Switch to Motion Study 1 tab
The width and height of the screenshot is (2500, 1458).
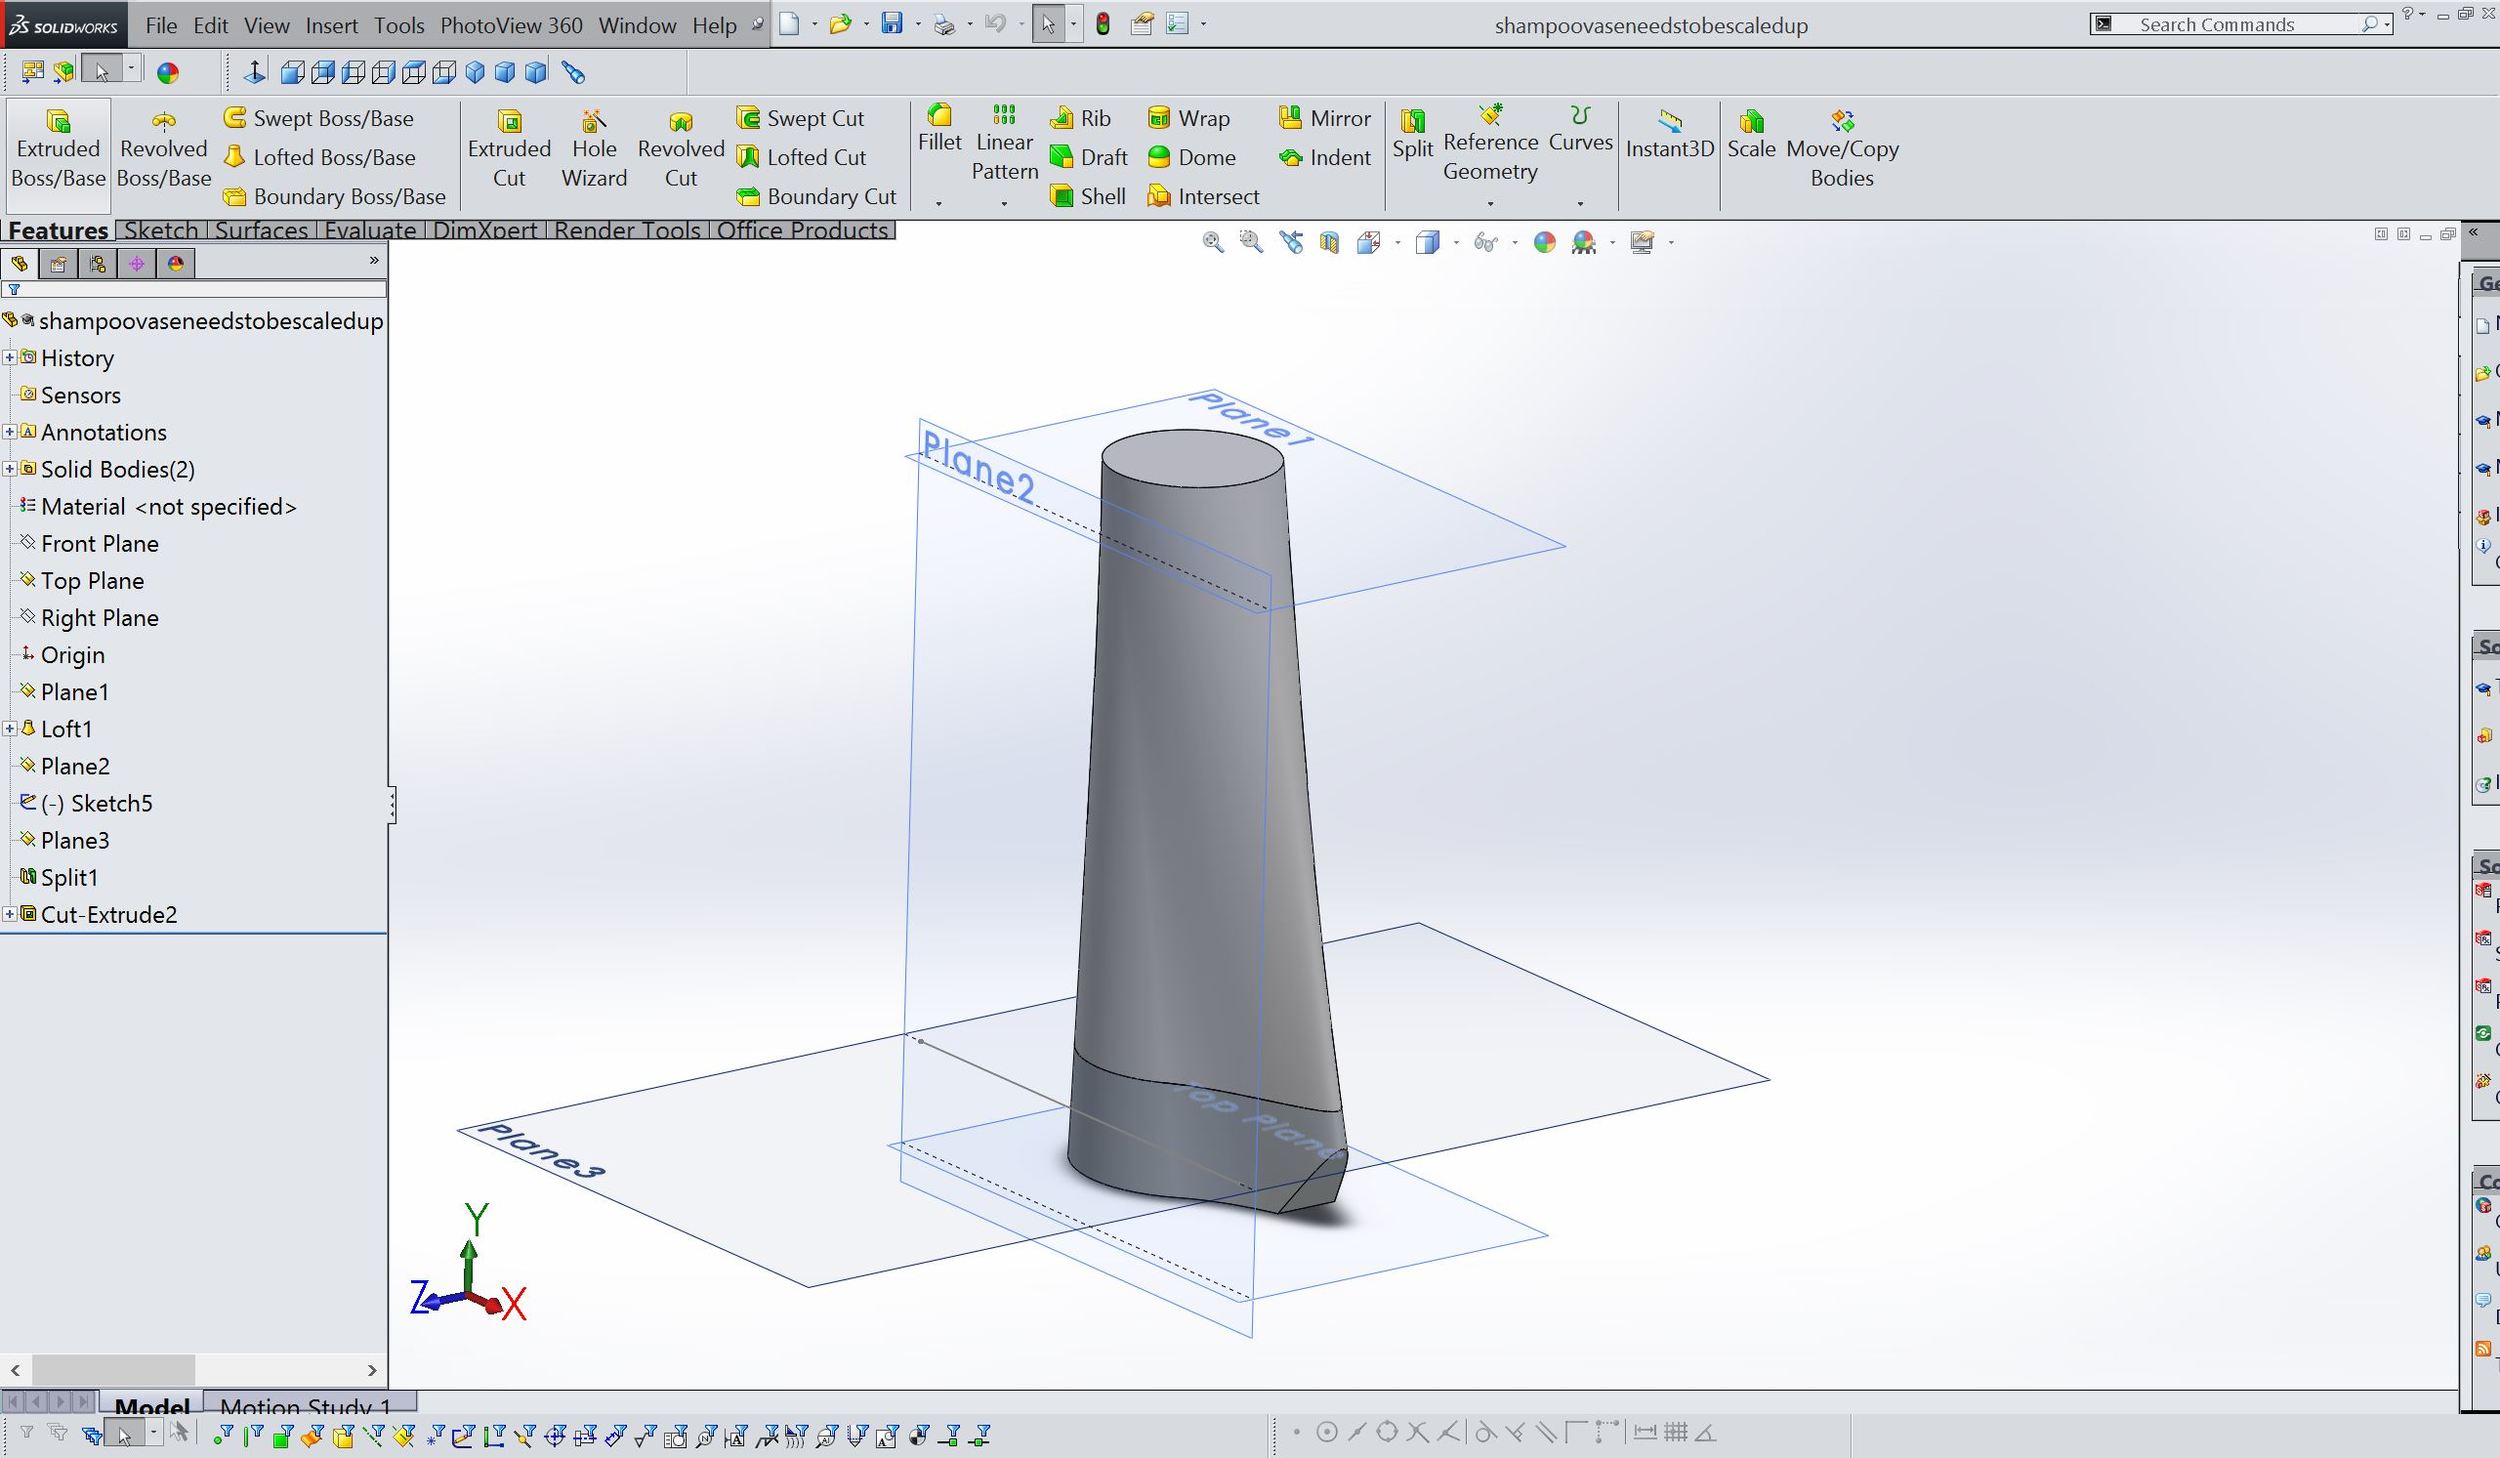(306, 1405)
